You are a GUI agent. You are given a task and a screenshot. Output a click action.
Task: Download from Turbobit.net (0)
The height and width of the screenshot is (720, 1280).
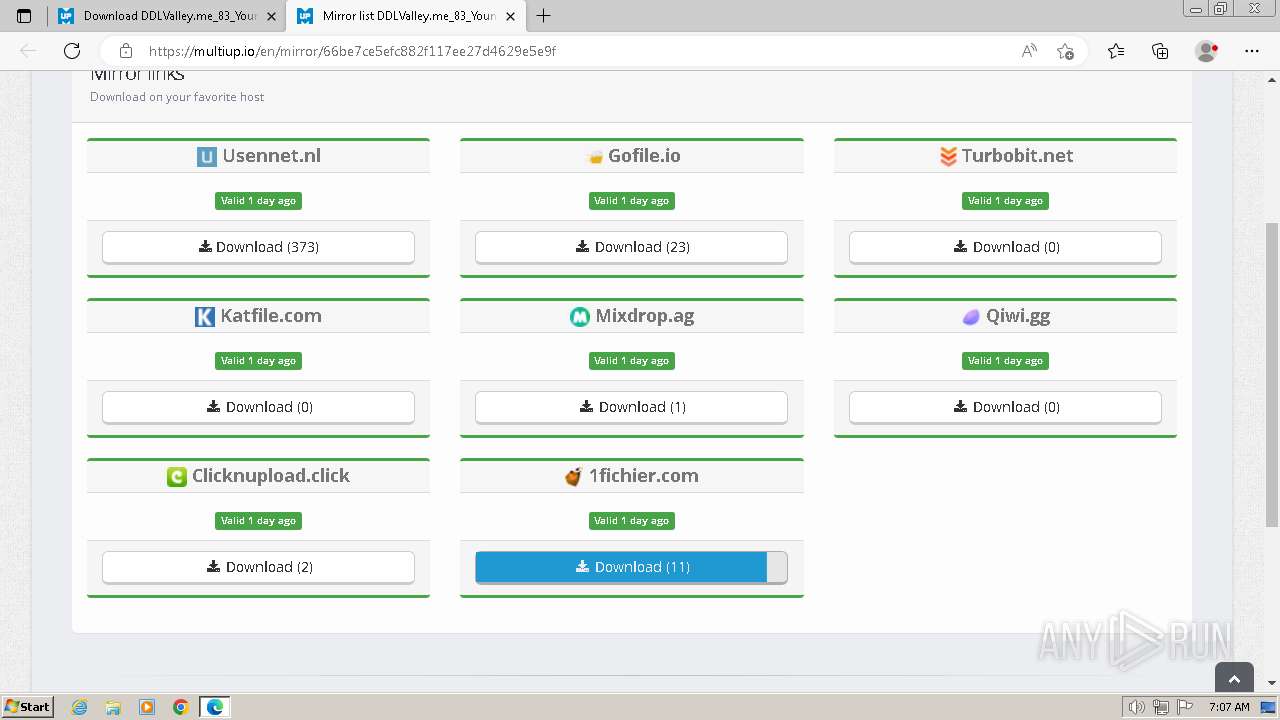[1005, 247]
